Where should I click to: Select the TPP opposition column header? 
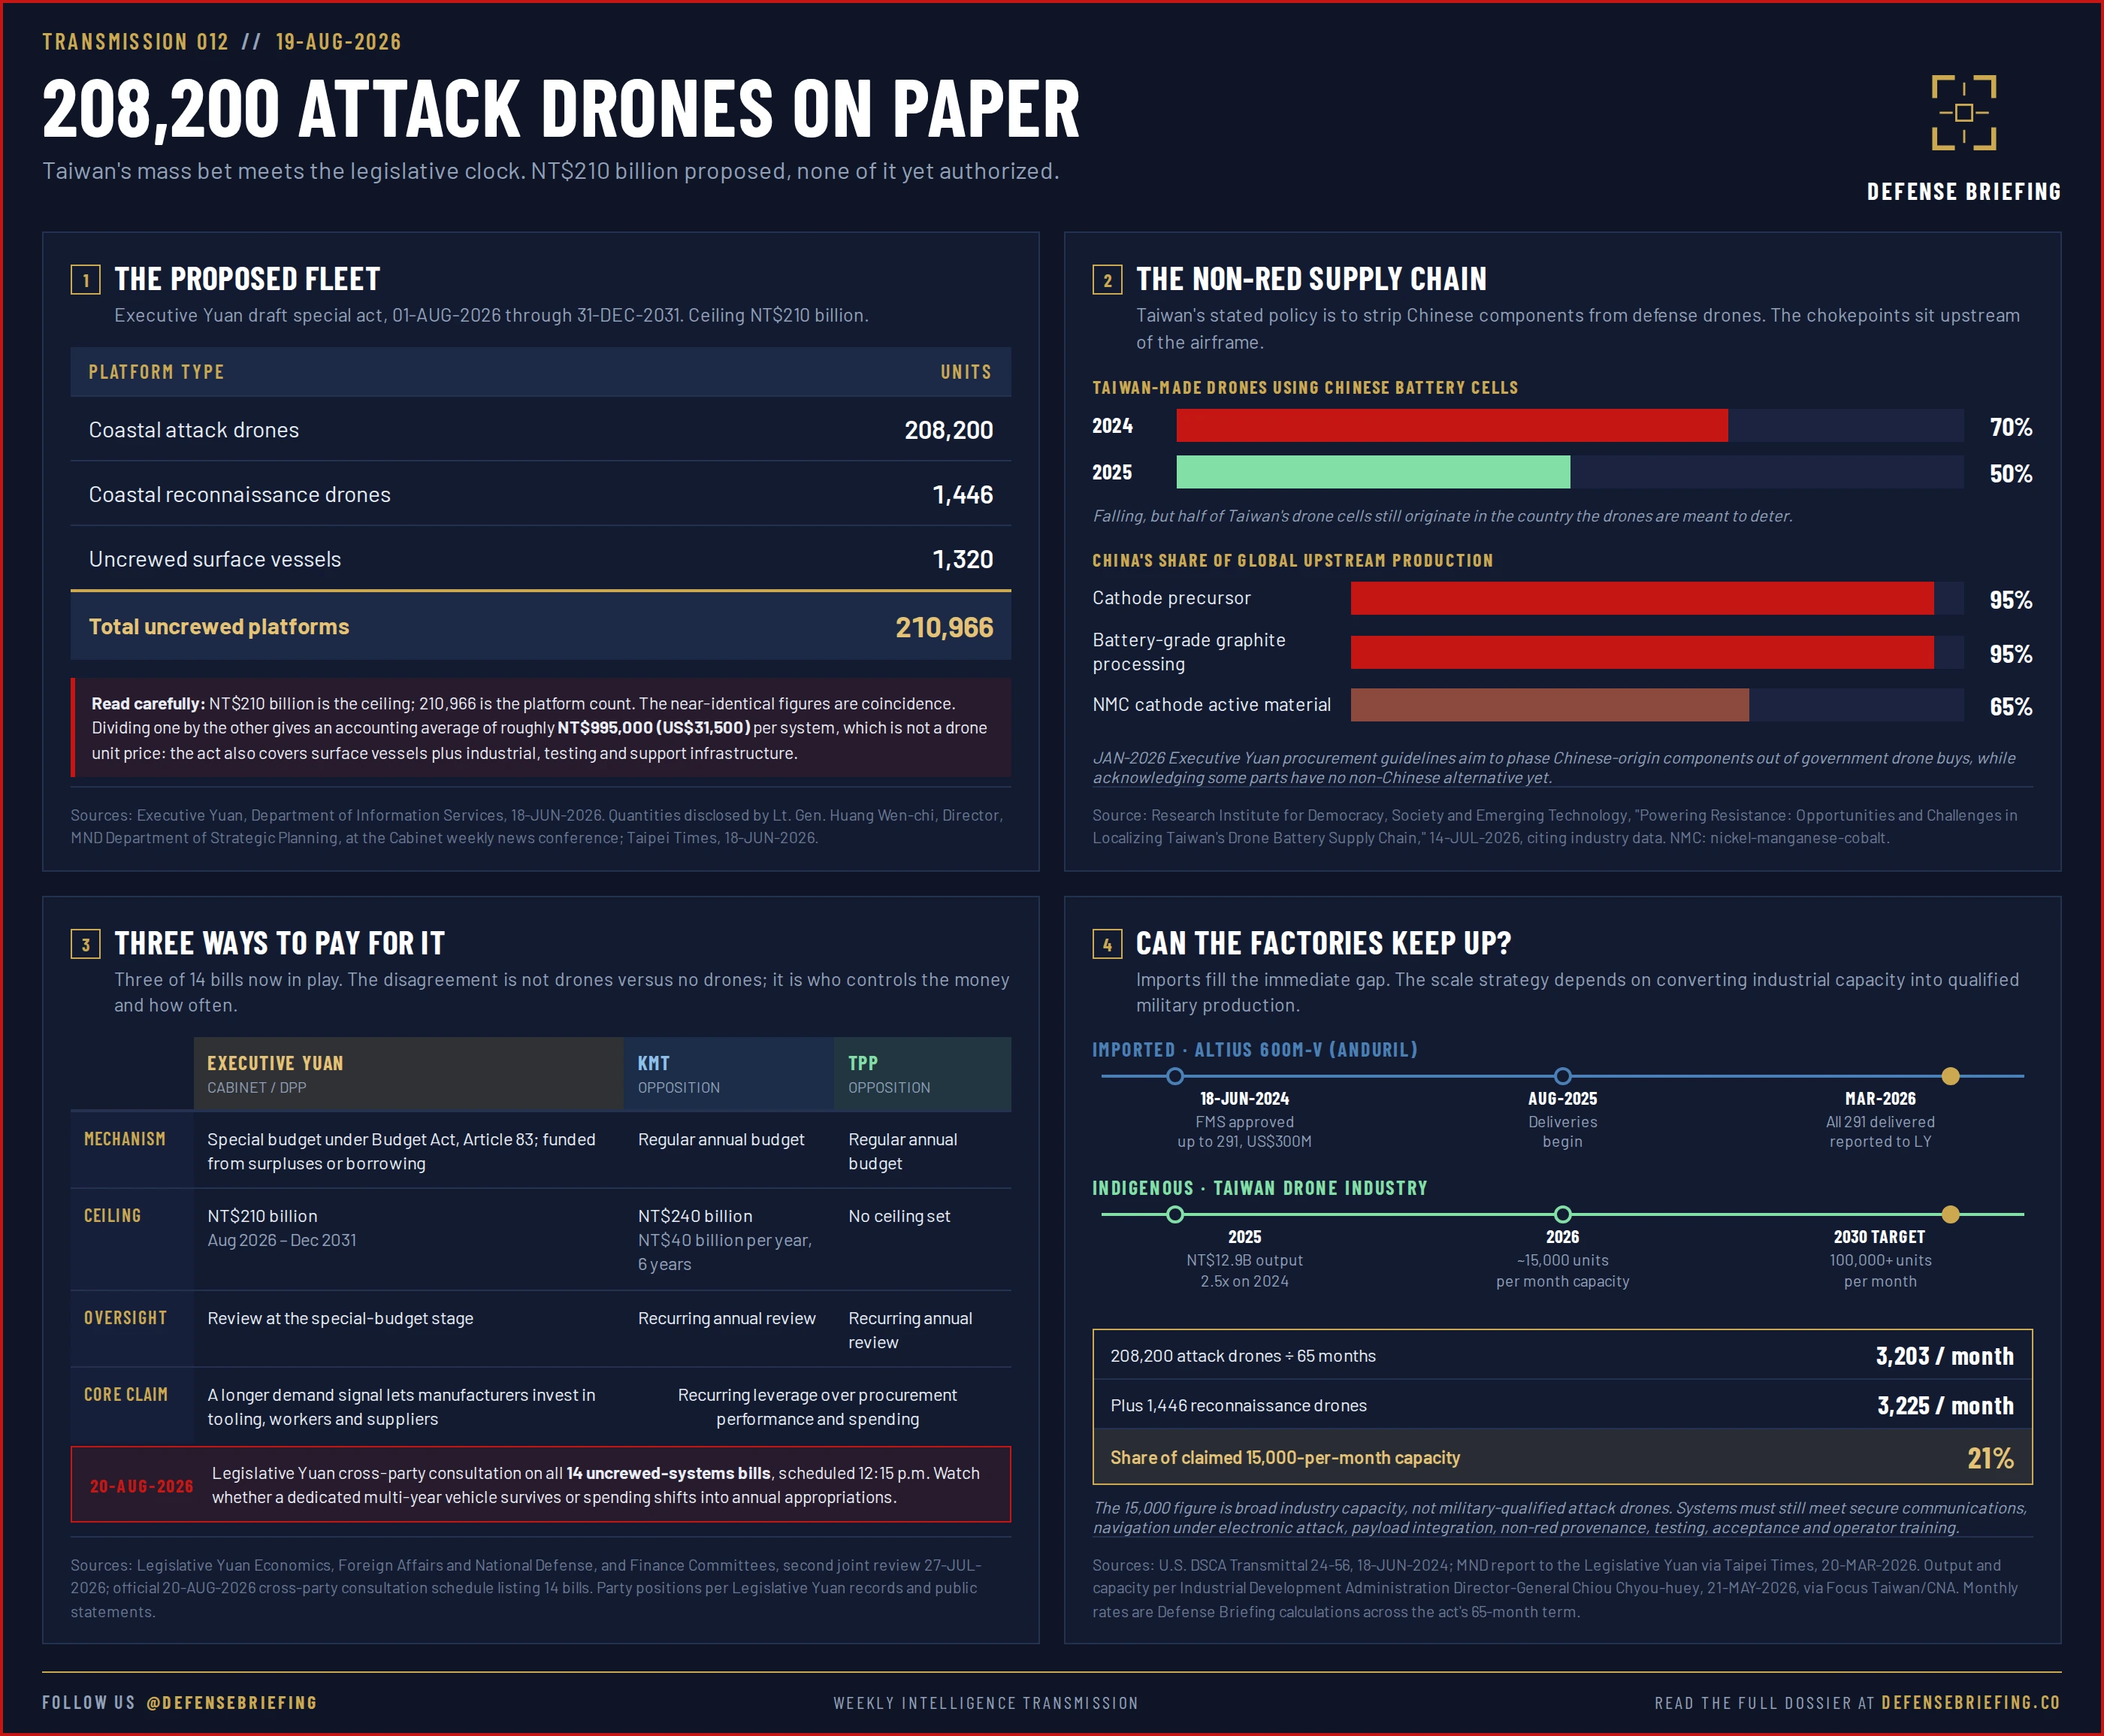922,1074
